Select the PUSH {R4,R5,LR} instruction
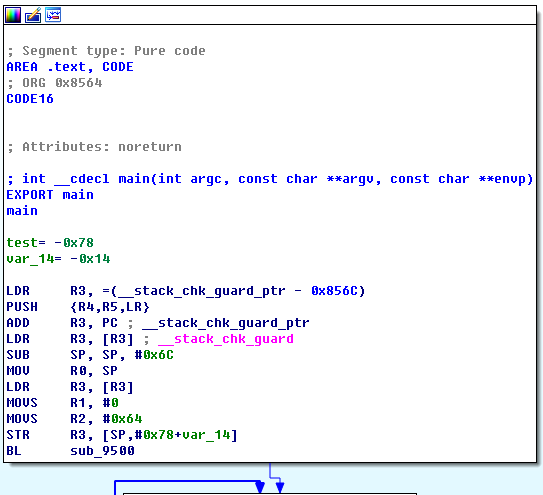The height and width of the screenshot is (495, 543). pyautogui.click(x=78, y=307)
